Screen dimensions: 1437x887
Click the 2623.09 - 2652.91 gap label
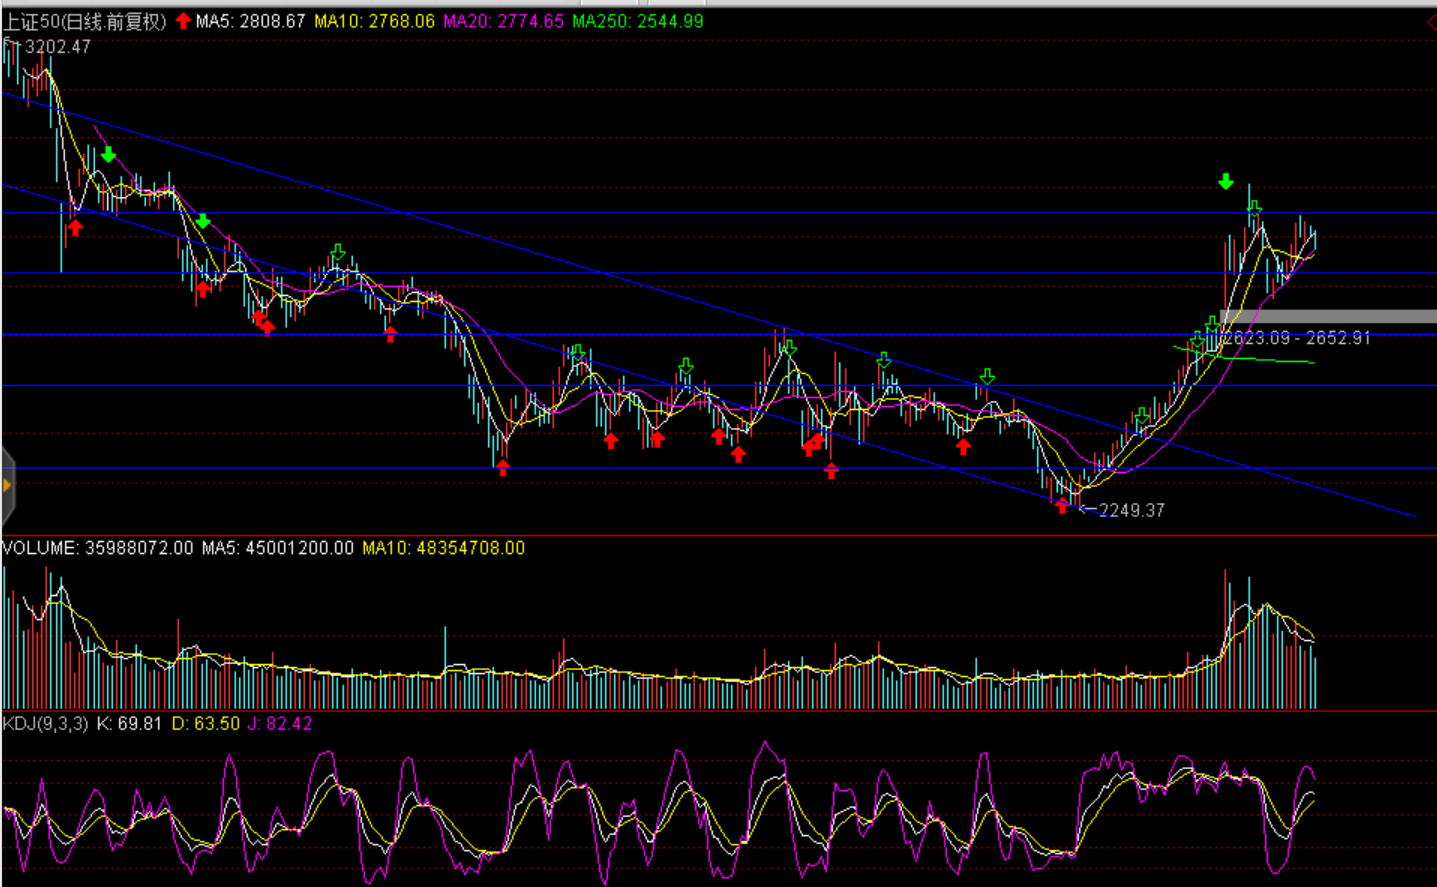tap(1297, 338)
